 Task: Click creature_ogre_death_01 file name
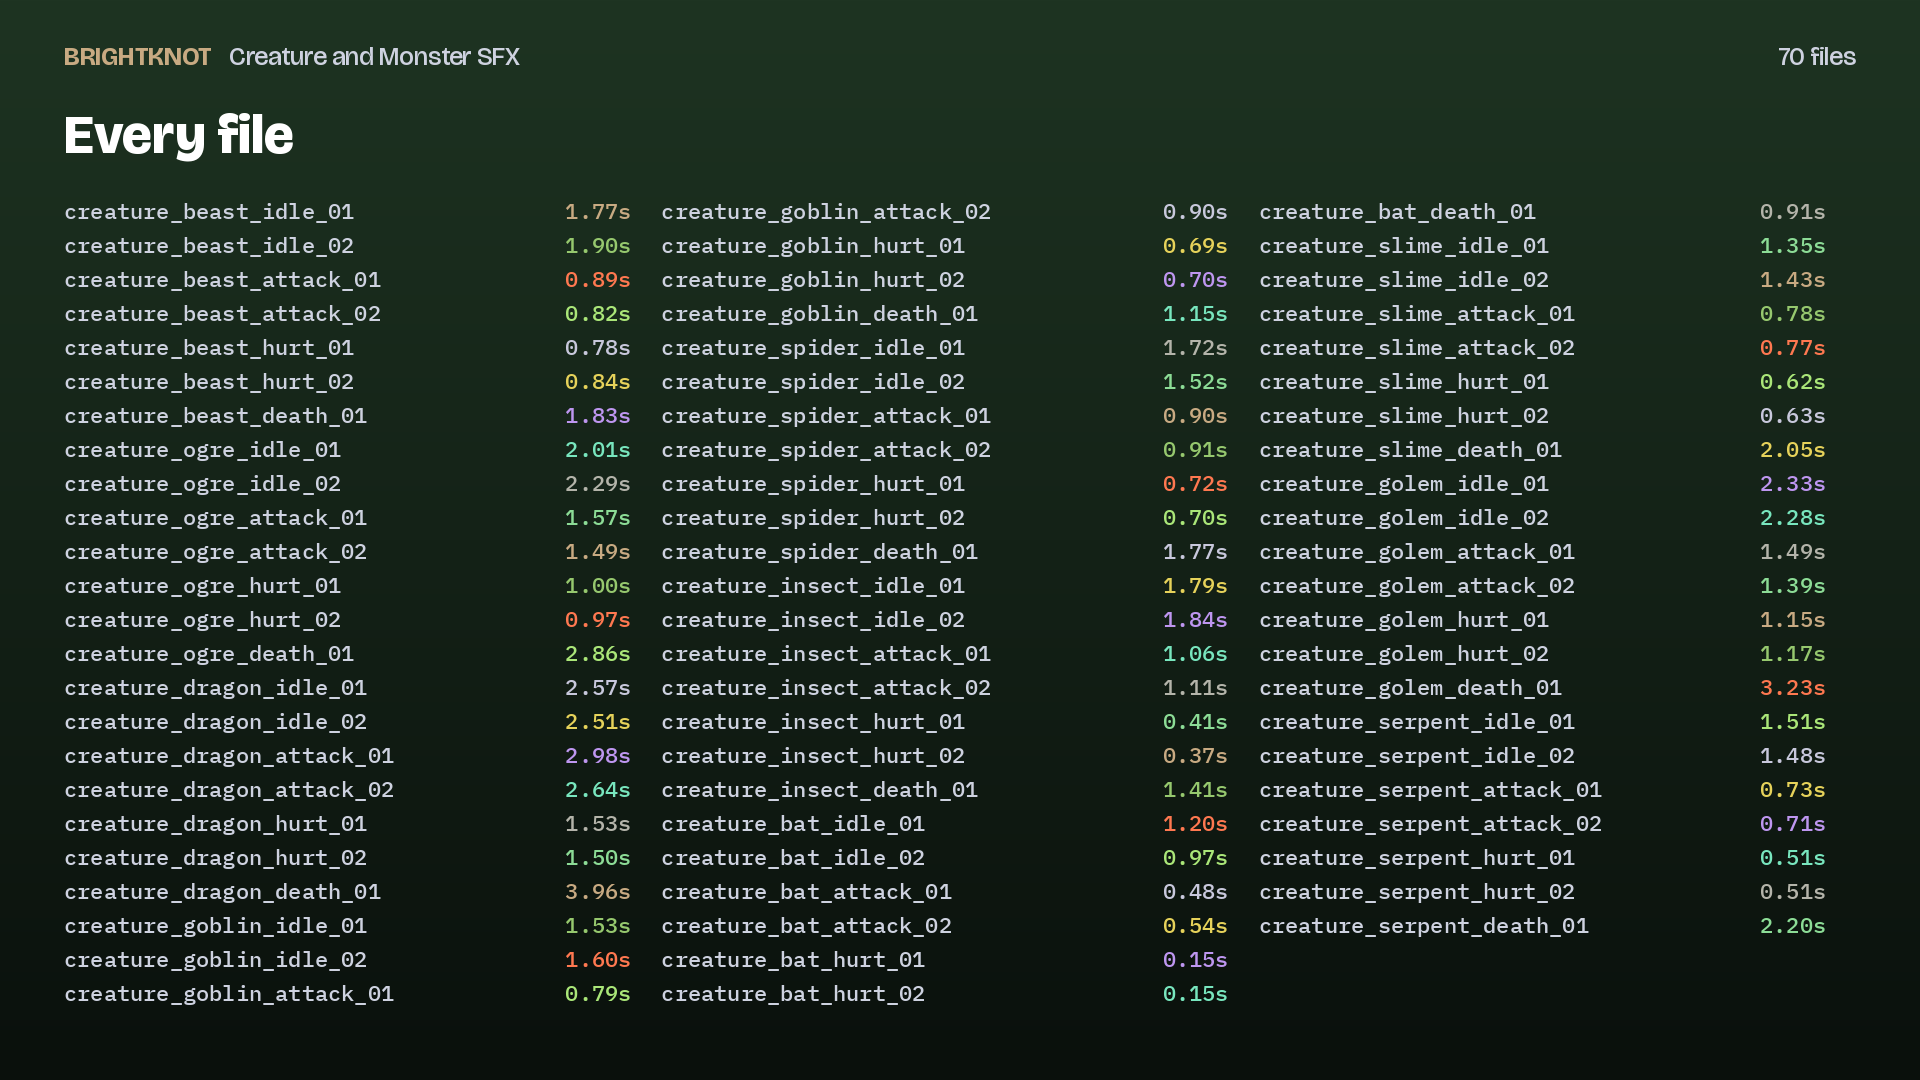tap(209, 654)
